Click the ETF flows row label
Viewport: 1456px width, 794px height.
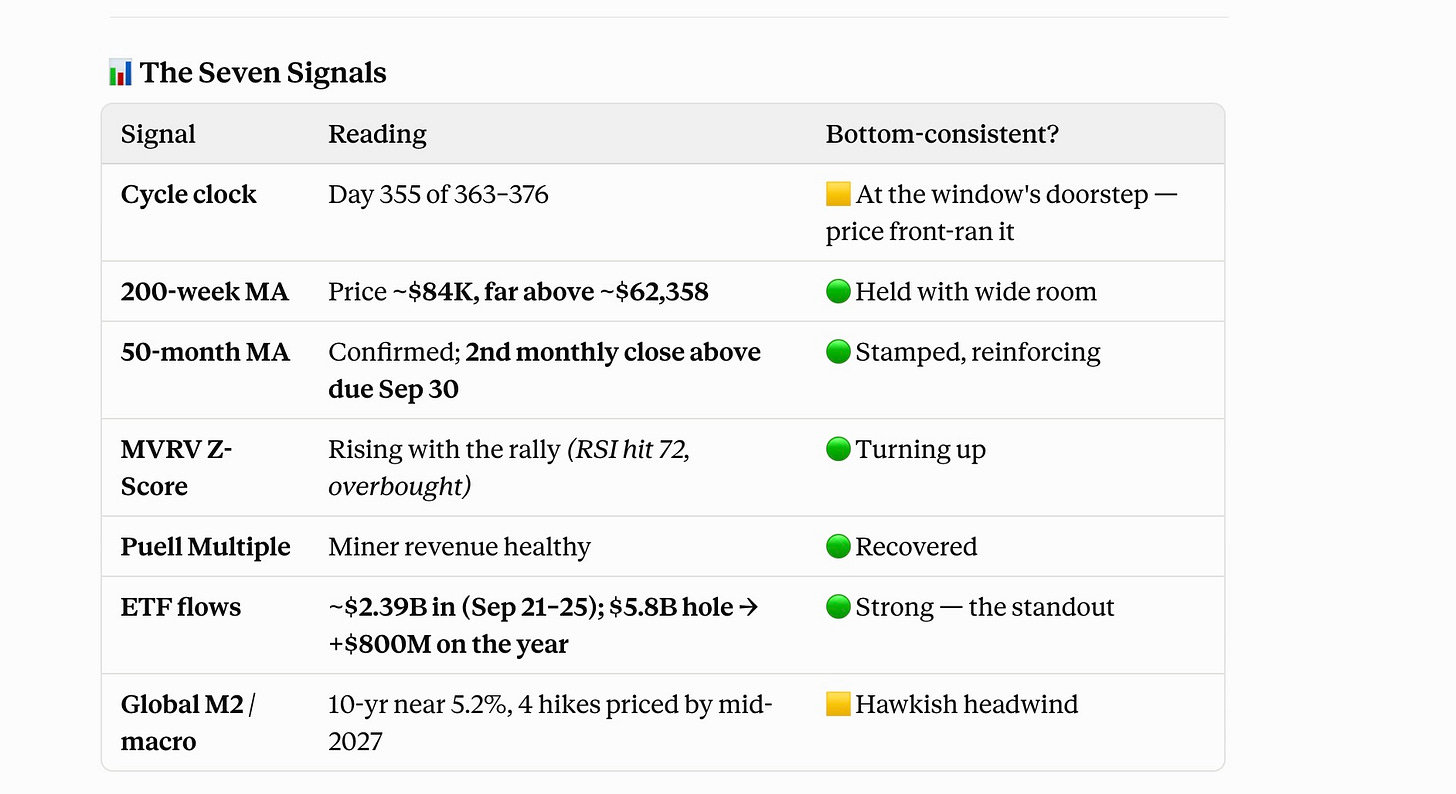tap(181, 607)
